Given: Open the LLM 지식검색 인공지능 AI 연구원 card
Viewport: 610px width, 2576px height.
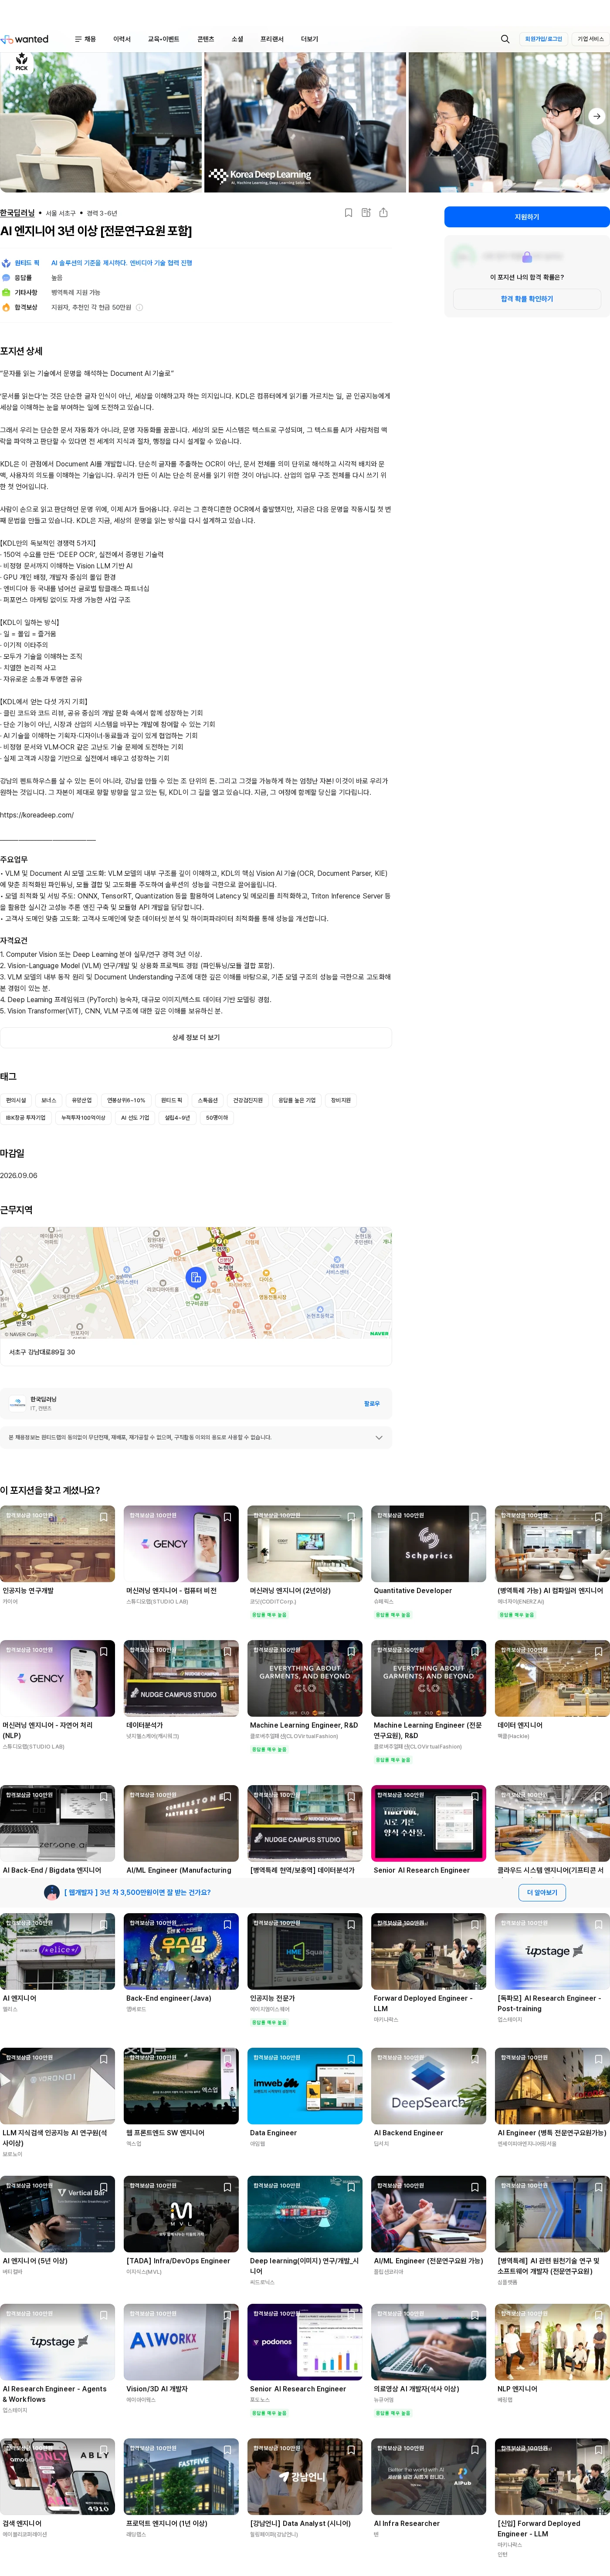Looking at the screenshot, I should coord(57,2104).
